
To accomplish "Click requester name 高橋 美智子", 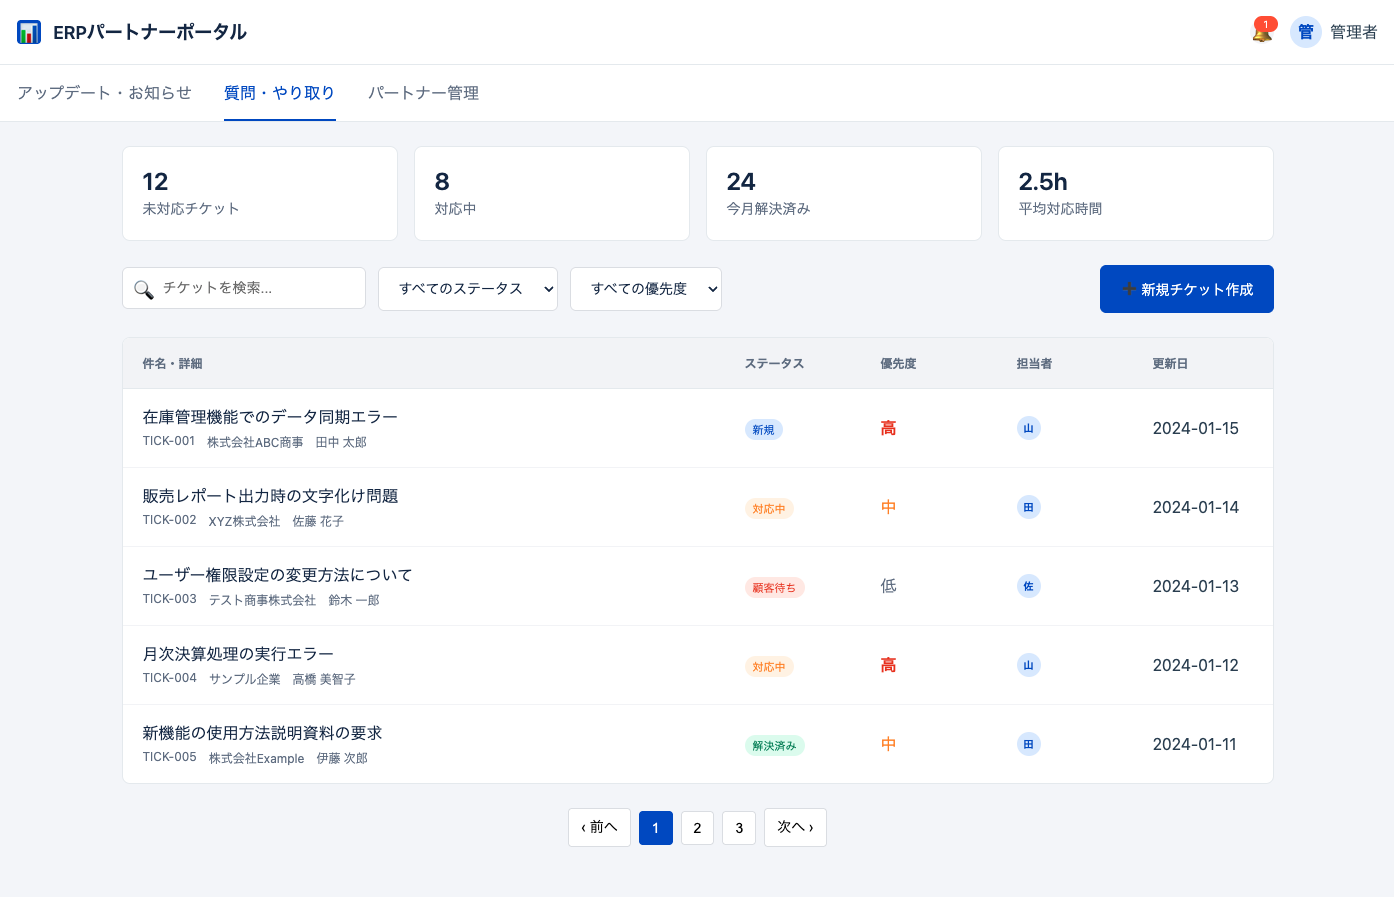I will [324, 679].
